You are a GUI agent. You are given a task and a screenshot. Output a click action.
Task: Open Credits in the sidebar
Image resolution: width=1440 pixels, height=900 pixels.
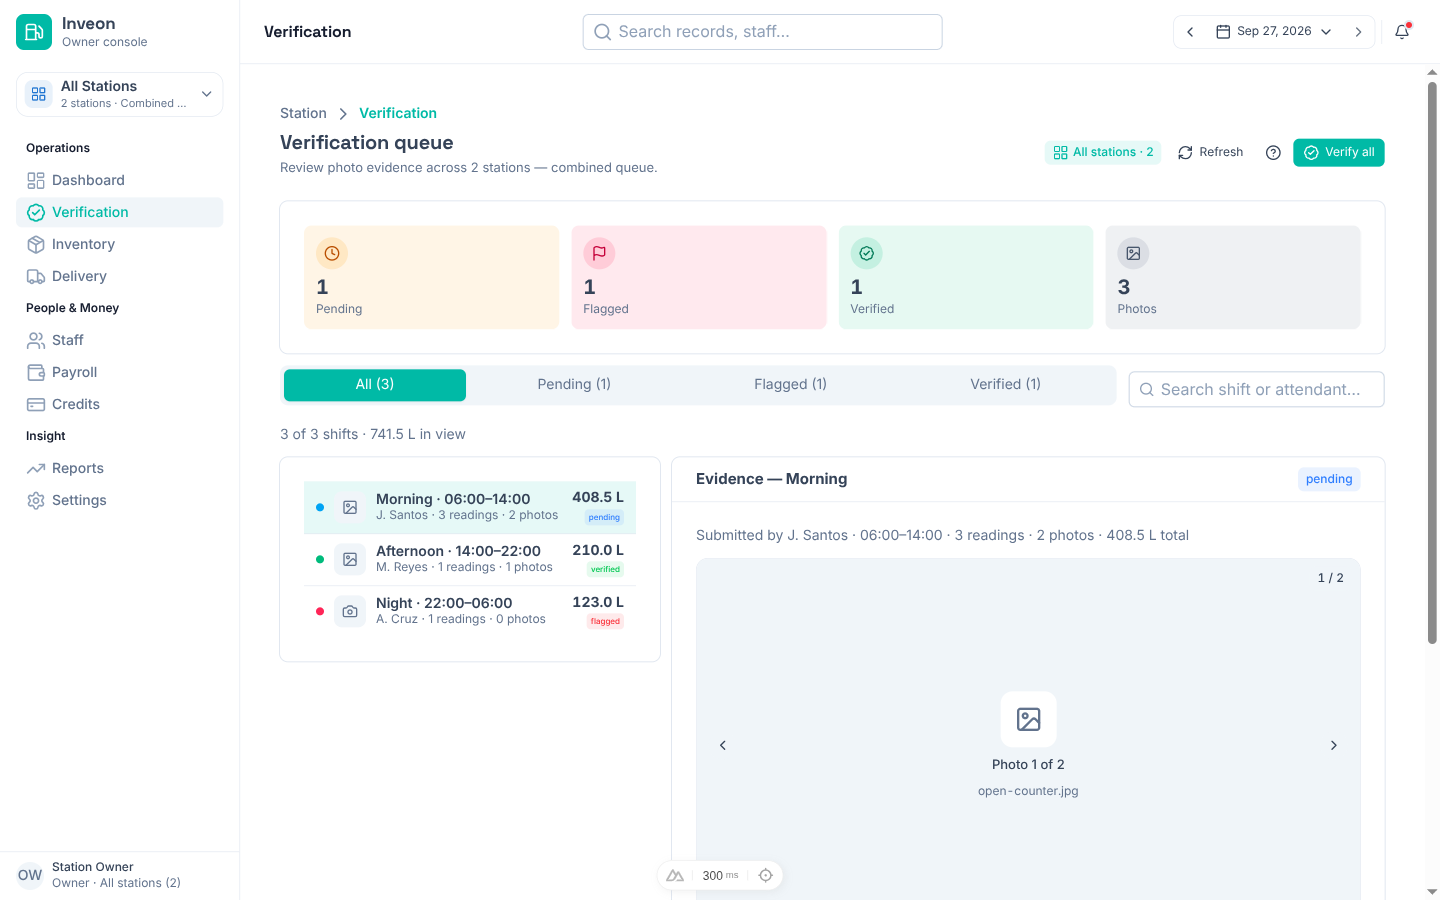(120, 404)
